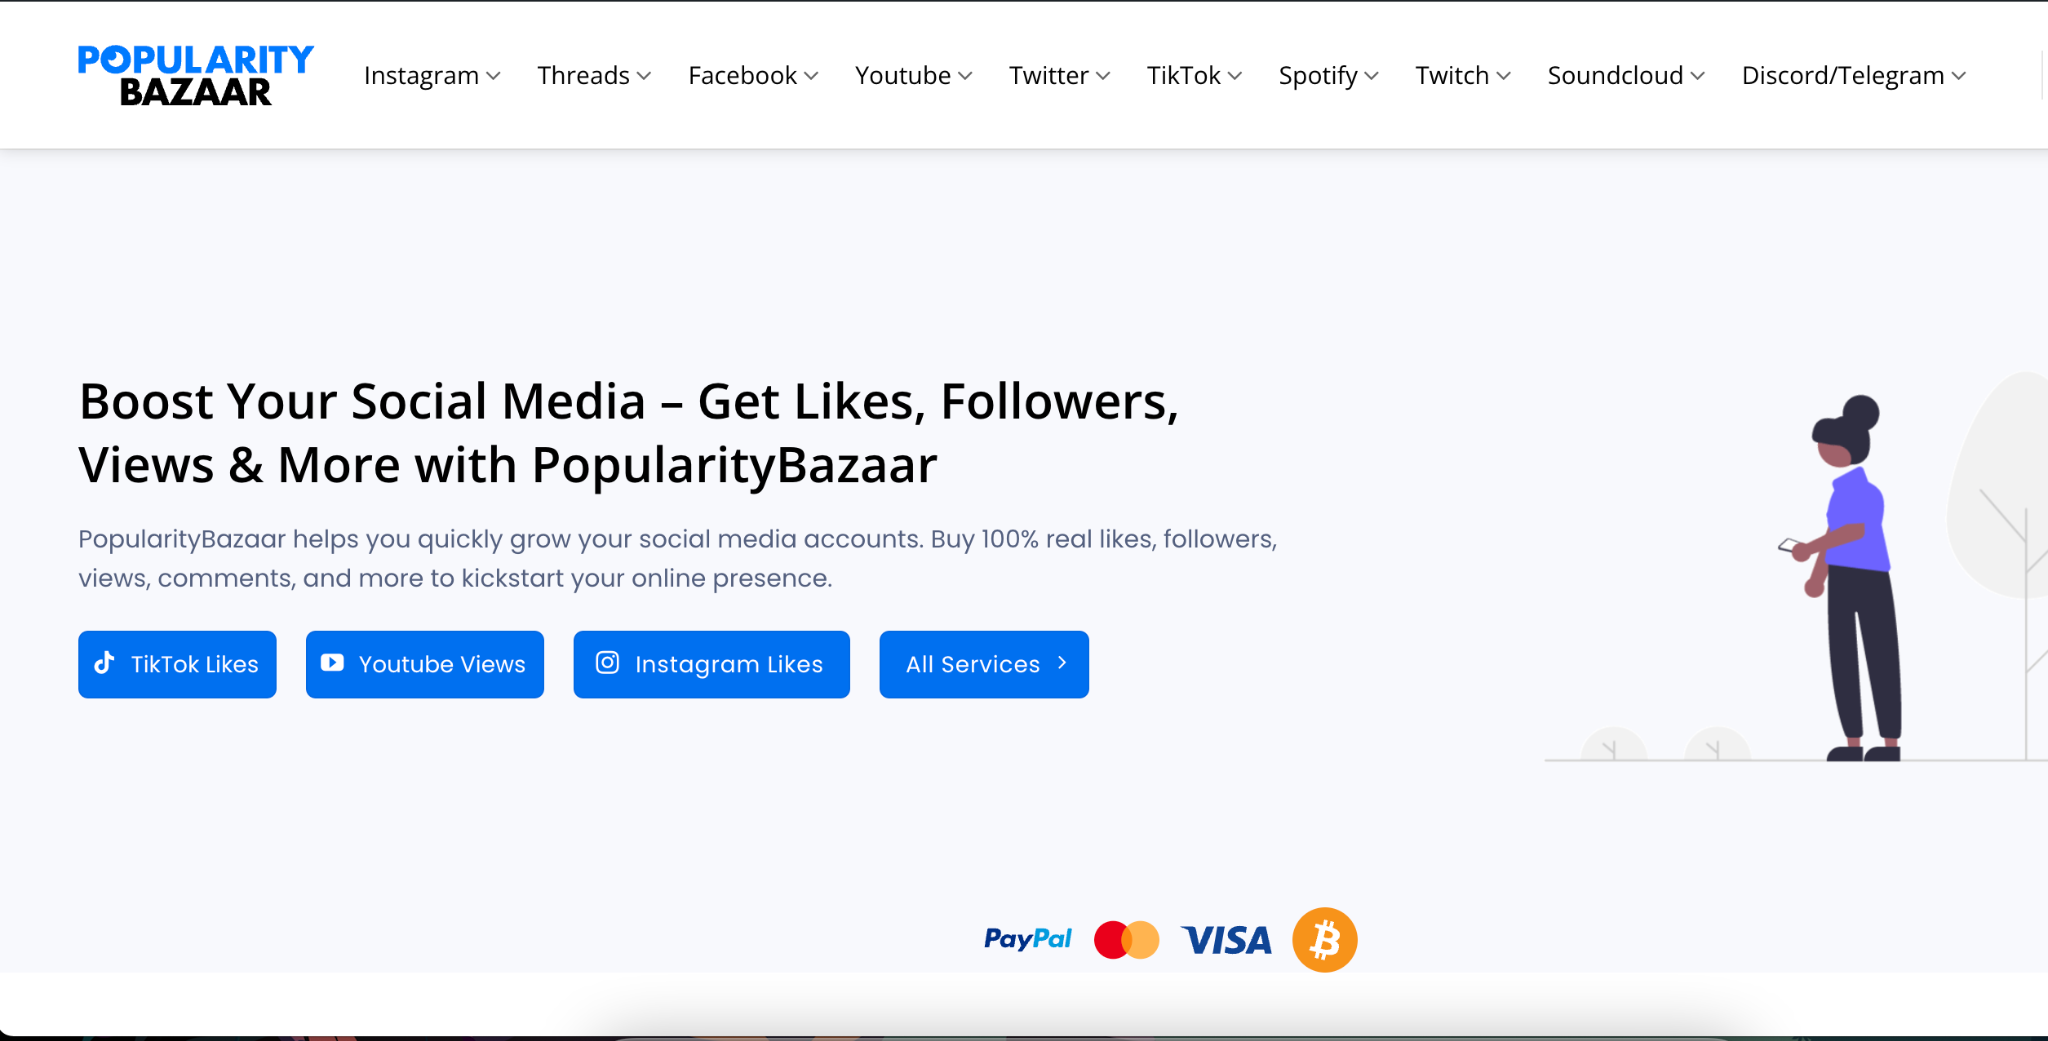Expand the Spotify menu

pyautogui.click(x=1328, y=76)
